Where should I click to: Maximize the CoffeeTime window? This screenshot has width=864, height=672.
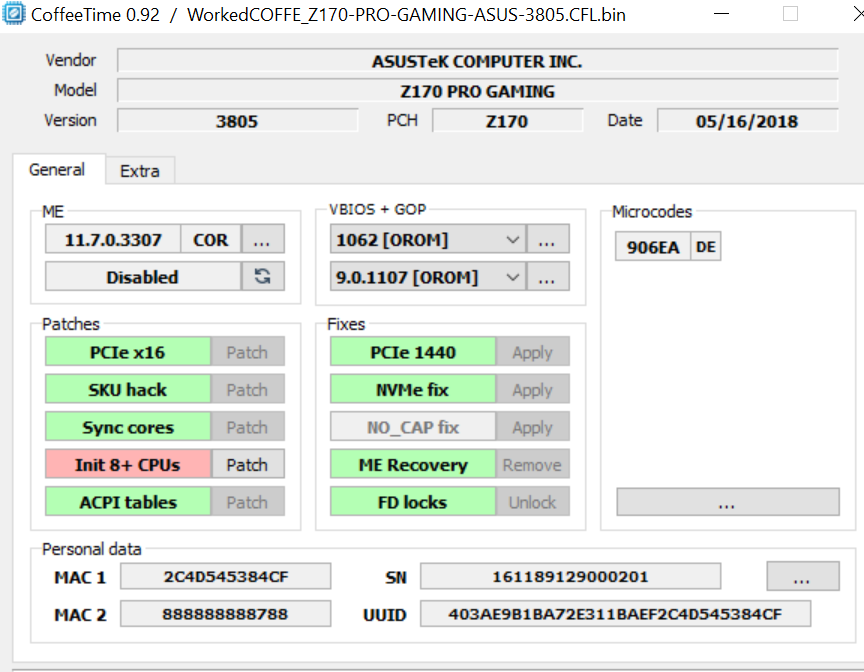pos(791,14)
